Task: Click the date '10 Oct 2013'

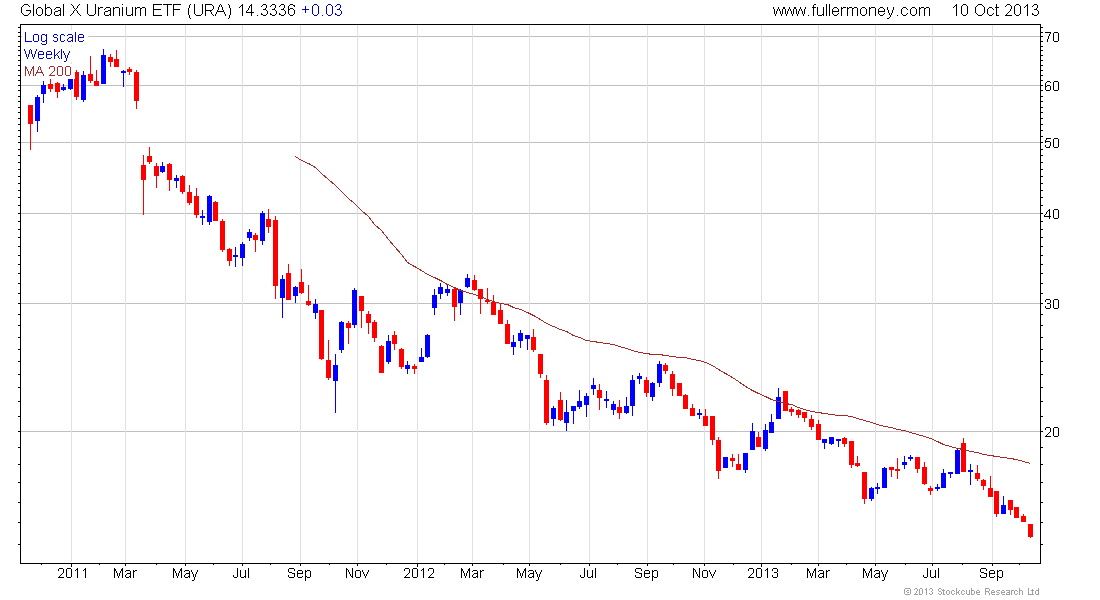Action: [995, 11]
